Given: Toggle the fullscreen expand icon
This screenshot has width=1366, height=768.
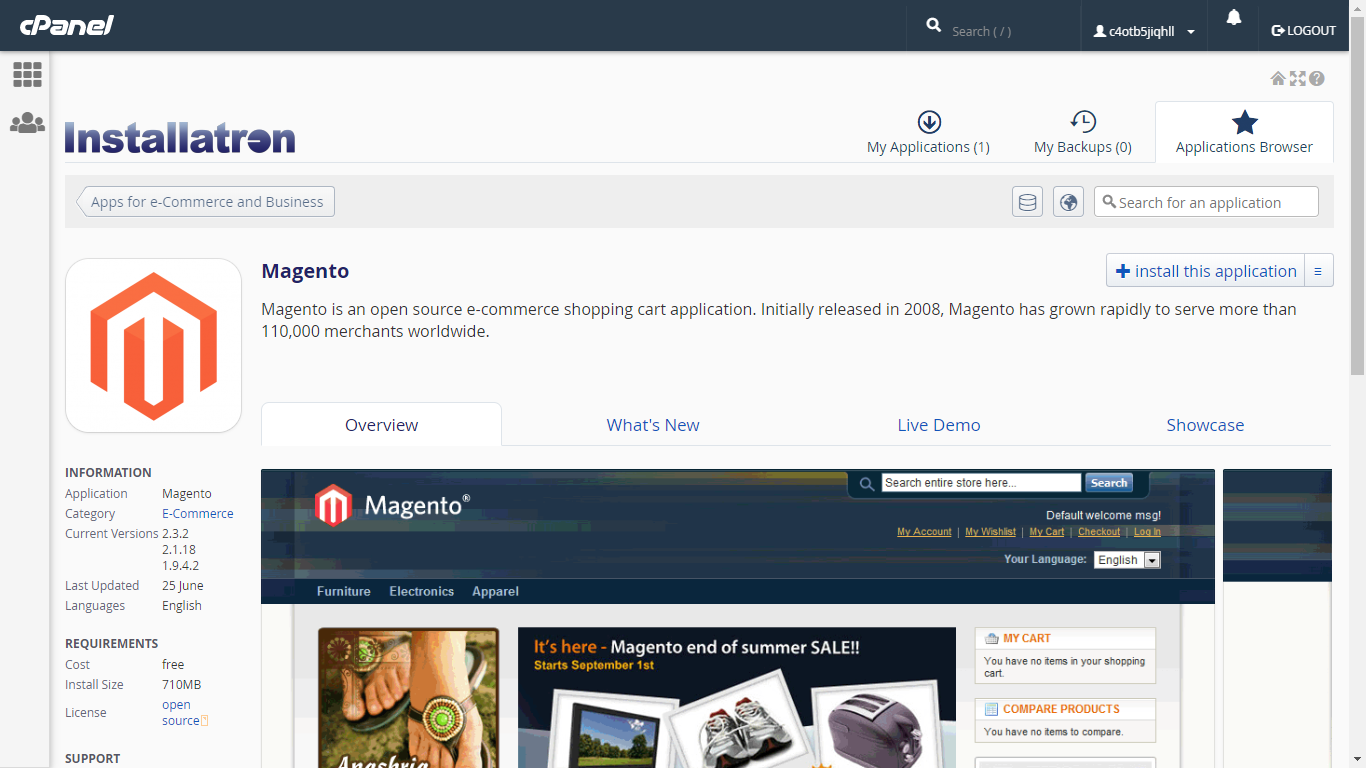Looking at the screenshot, I should pyautogui.click(x=1298, y=78).
